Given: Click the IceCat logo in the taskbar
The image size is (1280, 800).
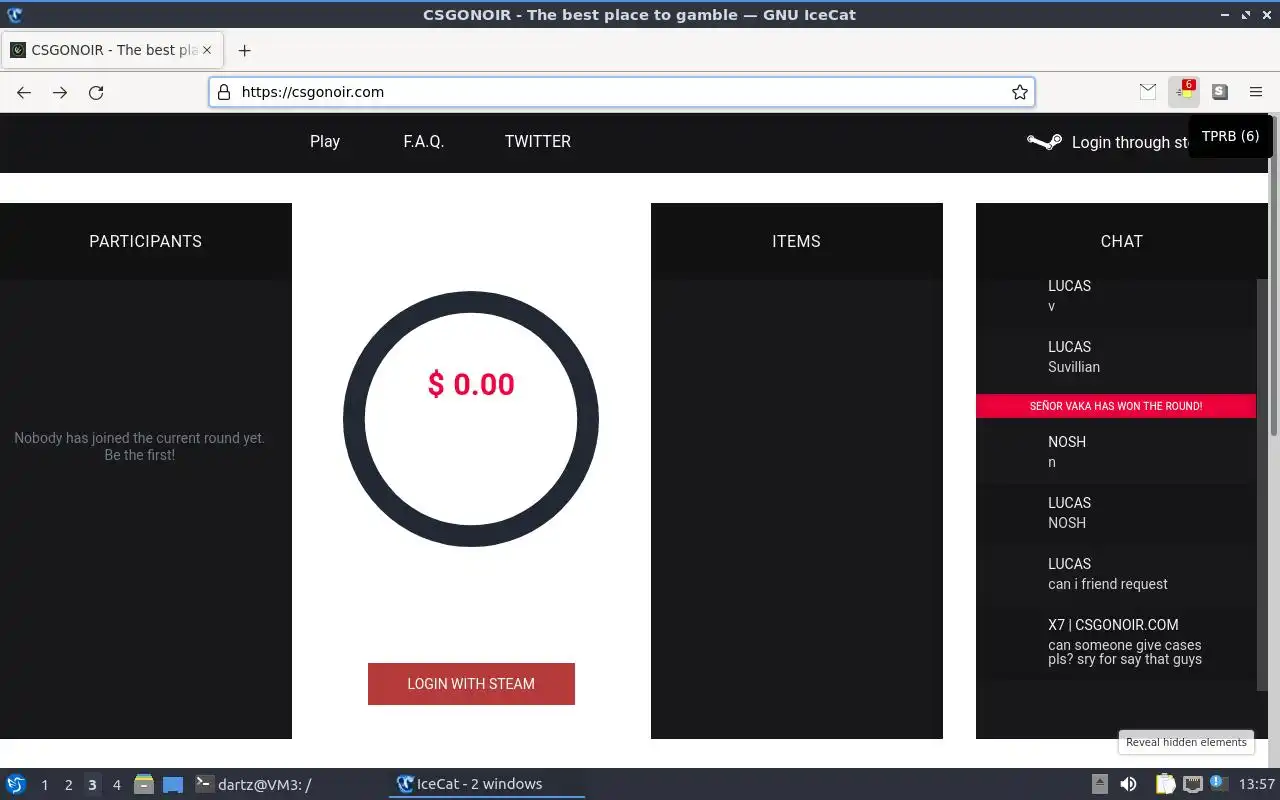Looking at the screenshot, I should point(405,784).
